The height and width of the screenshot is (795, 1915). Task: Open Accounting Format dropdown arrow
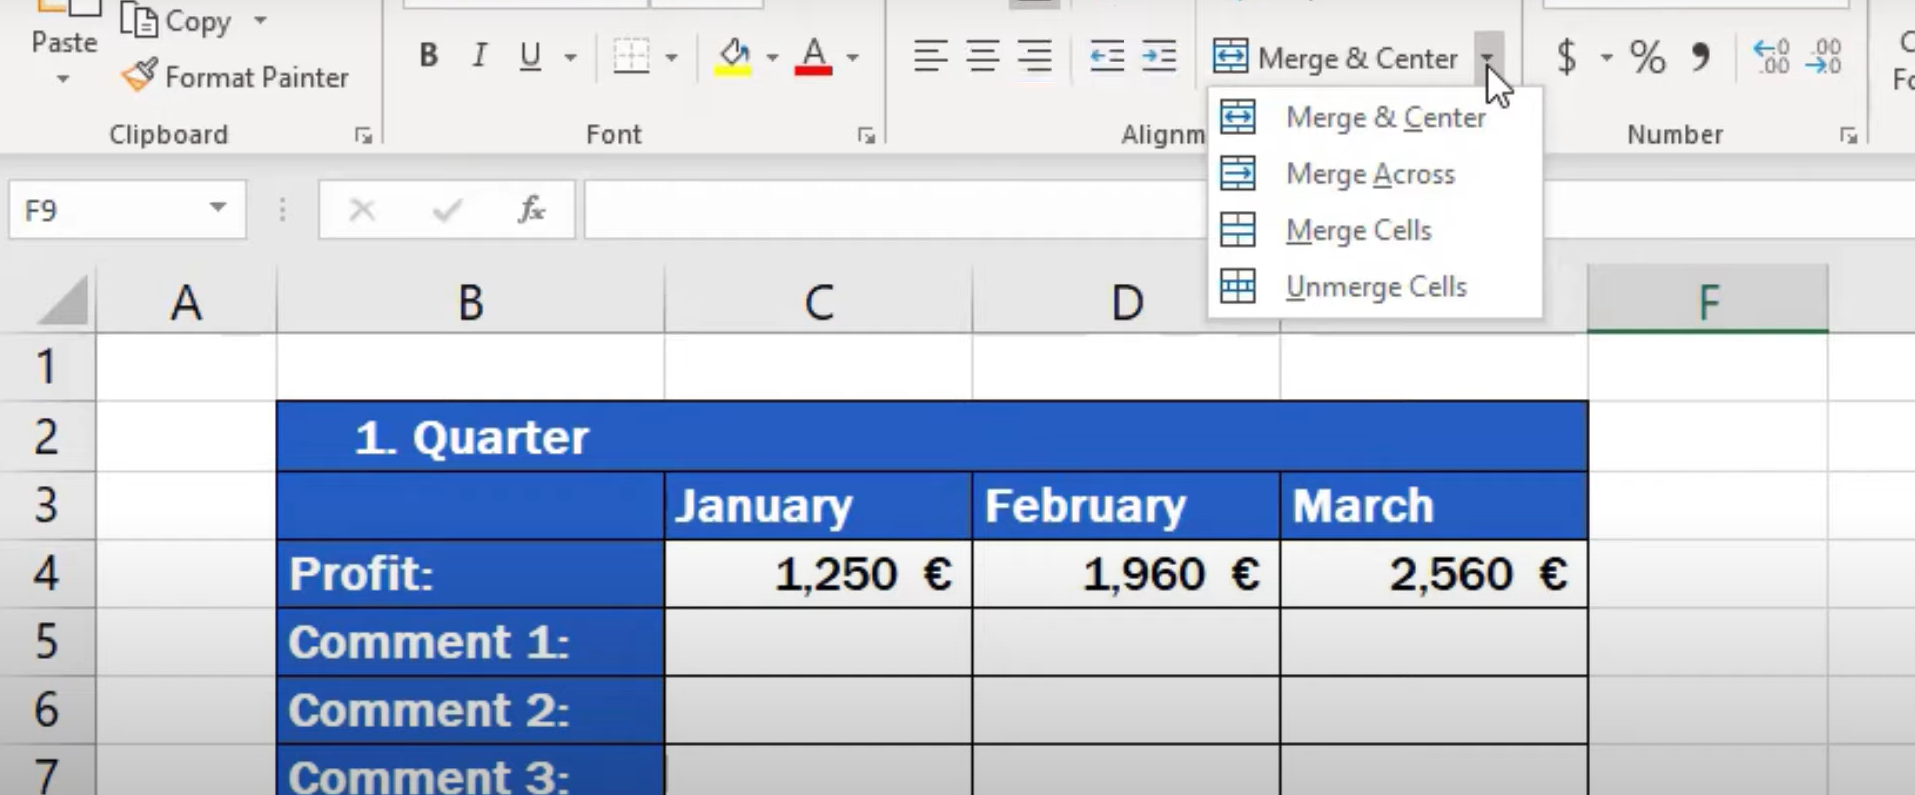[1606, 57]
